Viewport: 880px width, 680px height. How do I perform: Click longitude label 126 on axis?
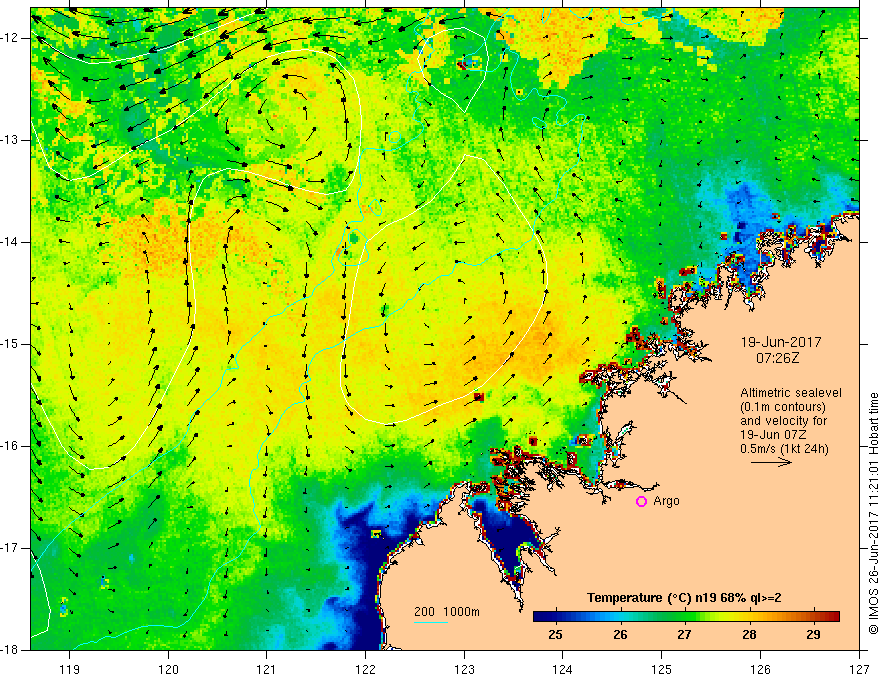(x=760, y=669)
